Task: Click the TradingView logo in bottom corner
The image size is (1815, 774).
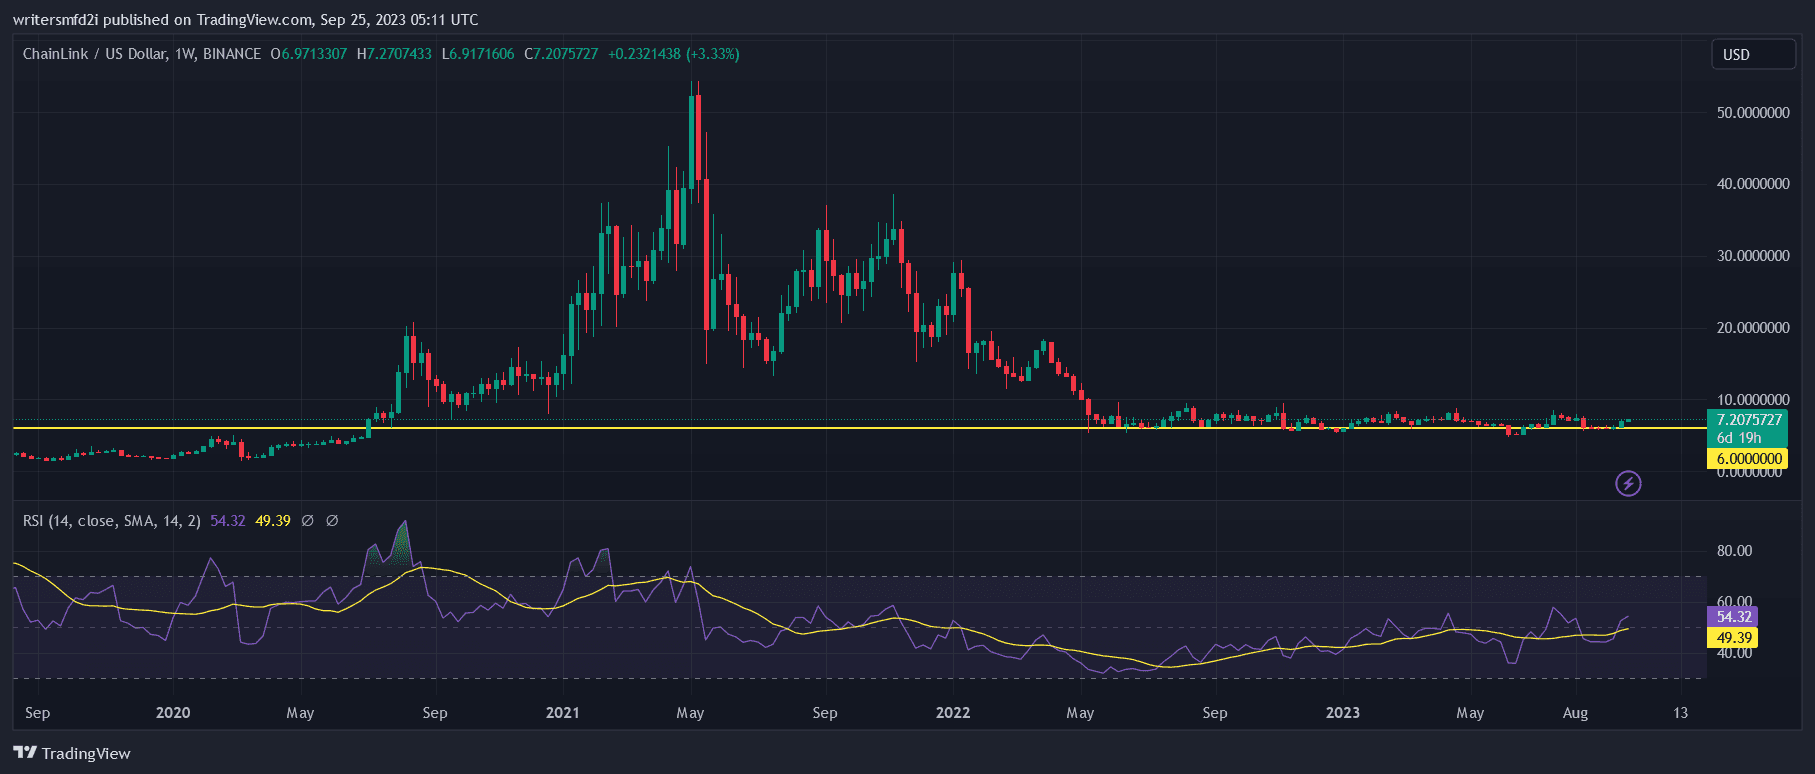Action: [x=72, y=753]
